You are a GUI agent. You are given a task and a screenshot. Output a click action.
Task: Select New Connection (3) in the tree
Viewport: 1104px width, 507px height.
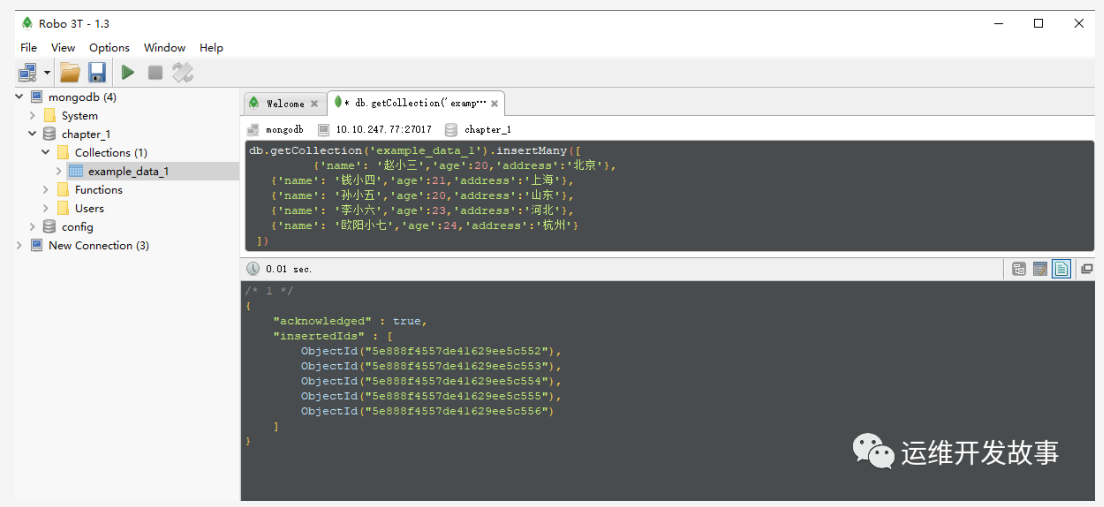[x=99, y=245]
